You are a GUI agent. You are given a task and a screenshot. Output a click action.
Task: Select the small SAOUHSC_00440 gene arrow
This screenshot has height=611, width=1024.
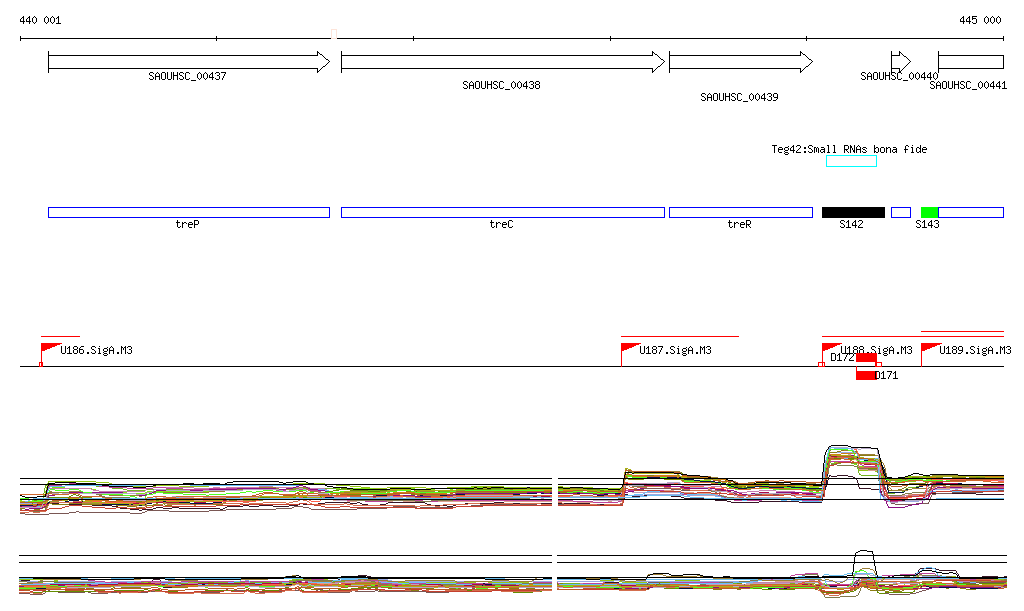tap(900, 62)
